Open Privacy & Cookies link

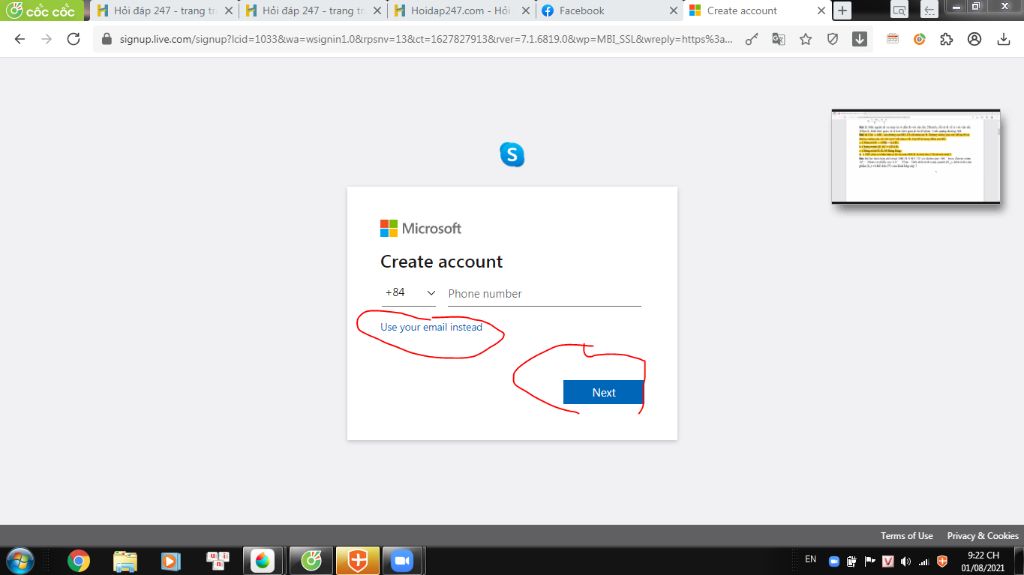click(982, 535)
